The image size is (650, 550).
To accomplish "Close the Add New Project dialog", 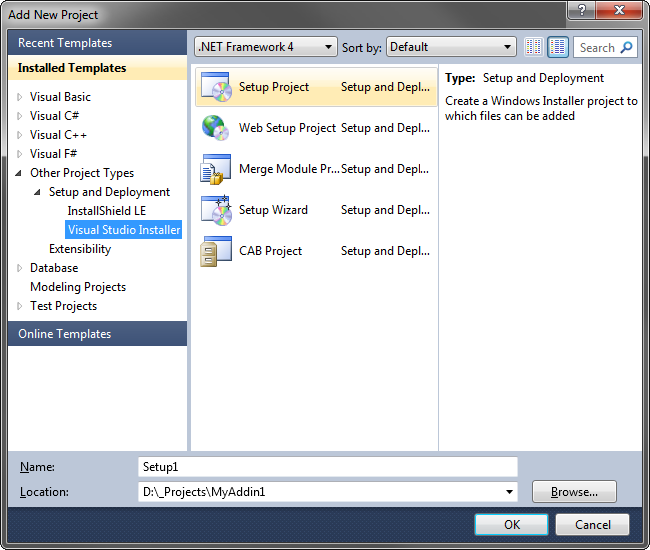I will tap(619, 10).
